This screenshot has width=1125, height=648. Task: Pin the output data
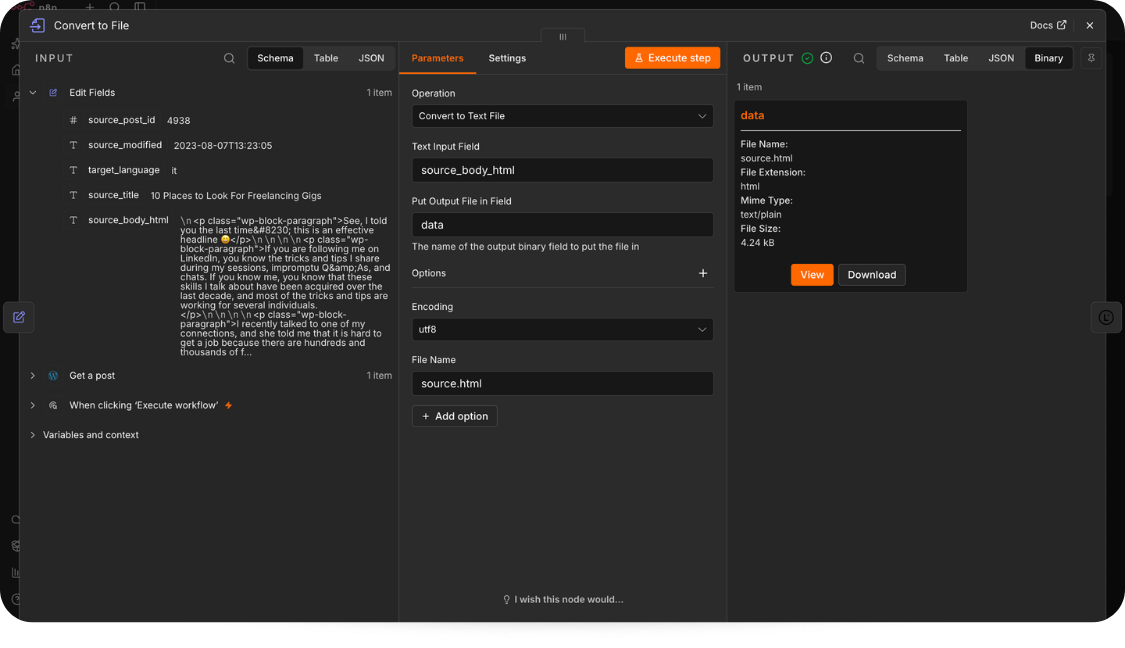[1091, 58]
